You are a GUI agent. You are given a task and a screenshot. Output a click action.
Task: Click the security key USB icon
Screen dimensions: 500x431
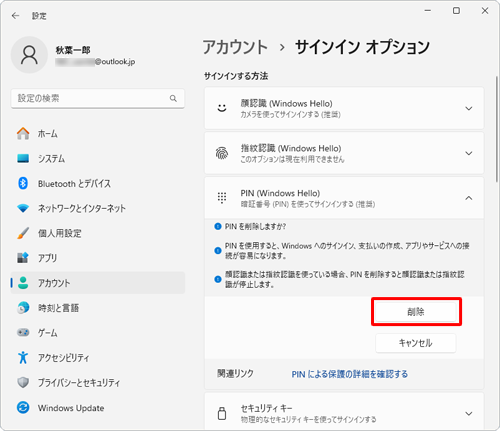coord(222,413)
